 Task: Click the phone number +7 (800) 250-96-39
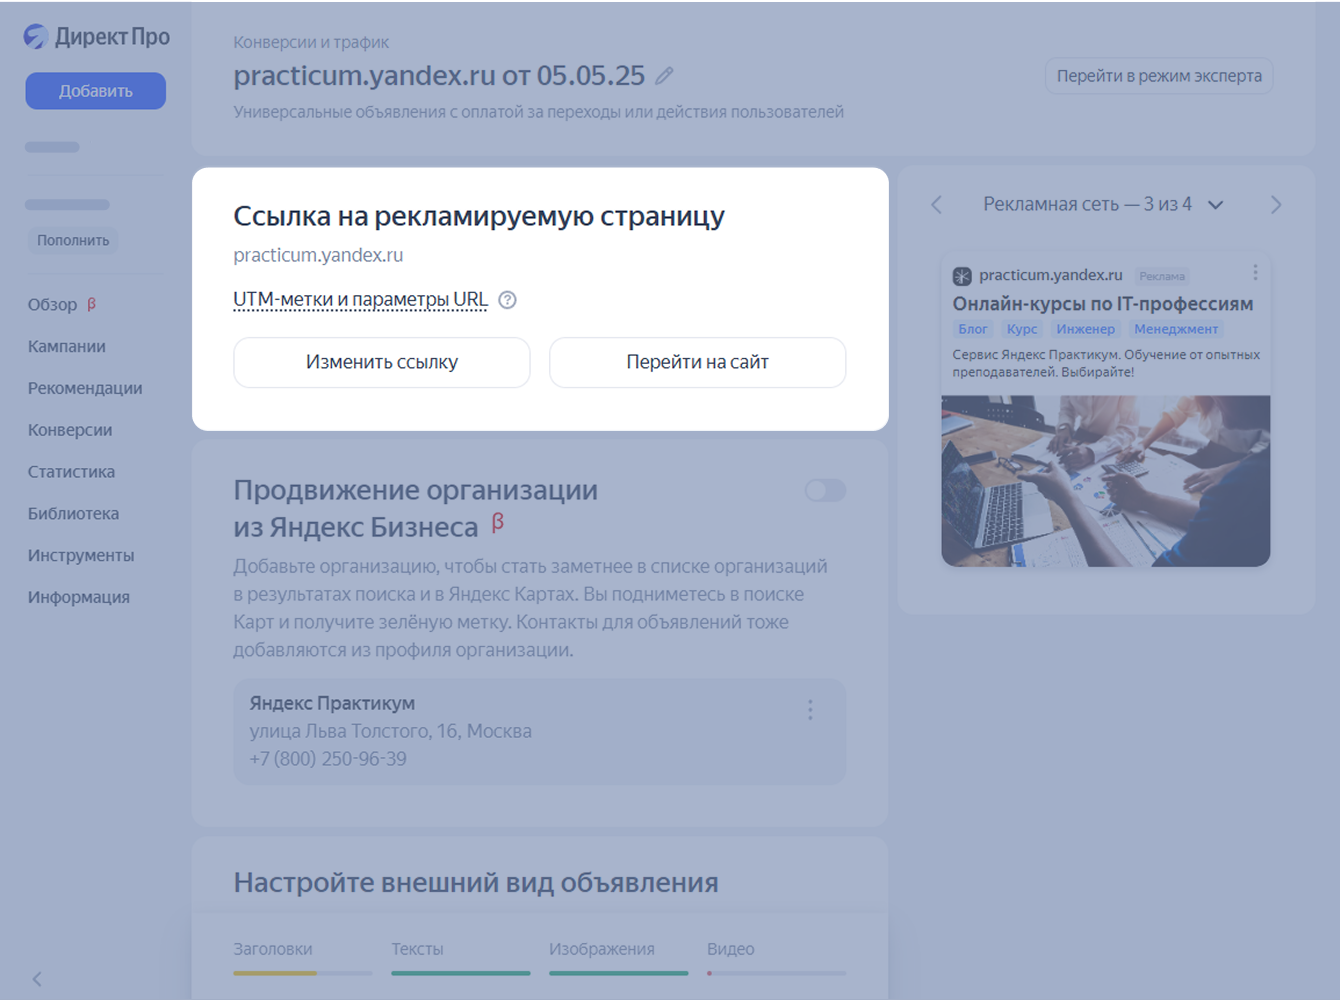(x=328, y=759)
